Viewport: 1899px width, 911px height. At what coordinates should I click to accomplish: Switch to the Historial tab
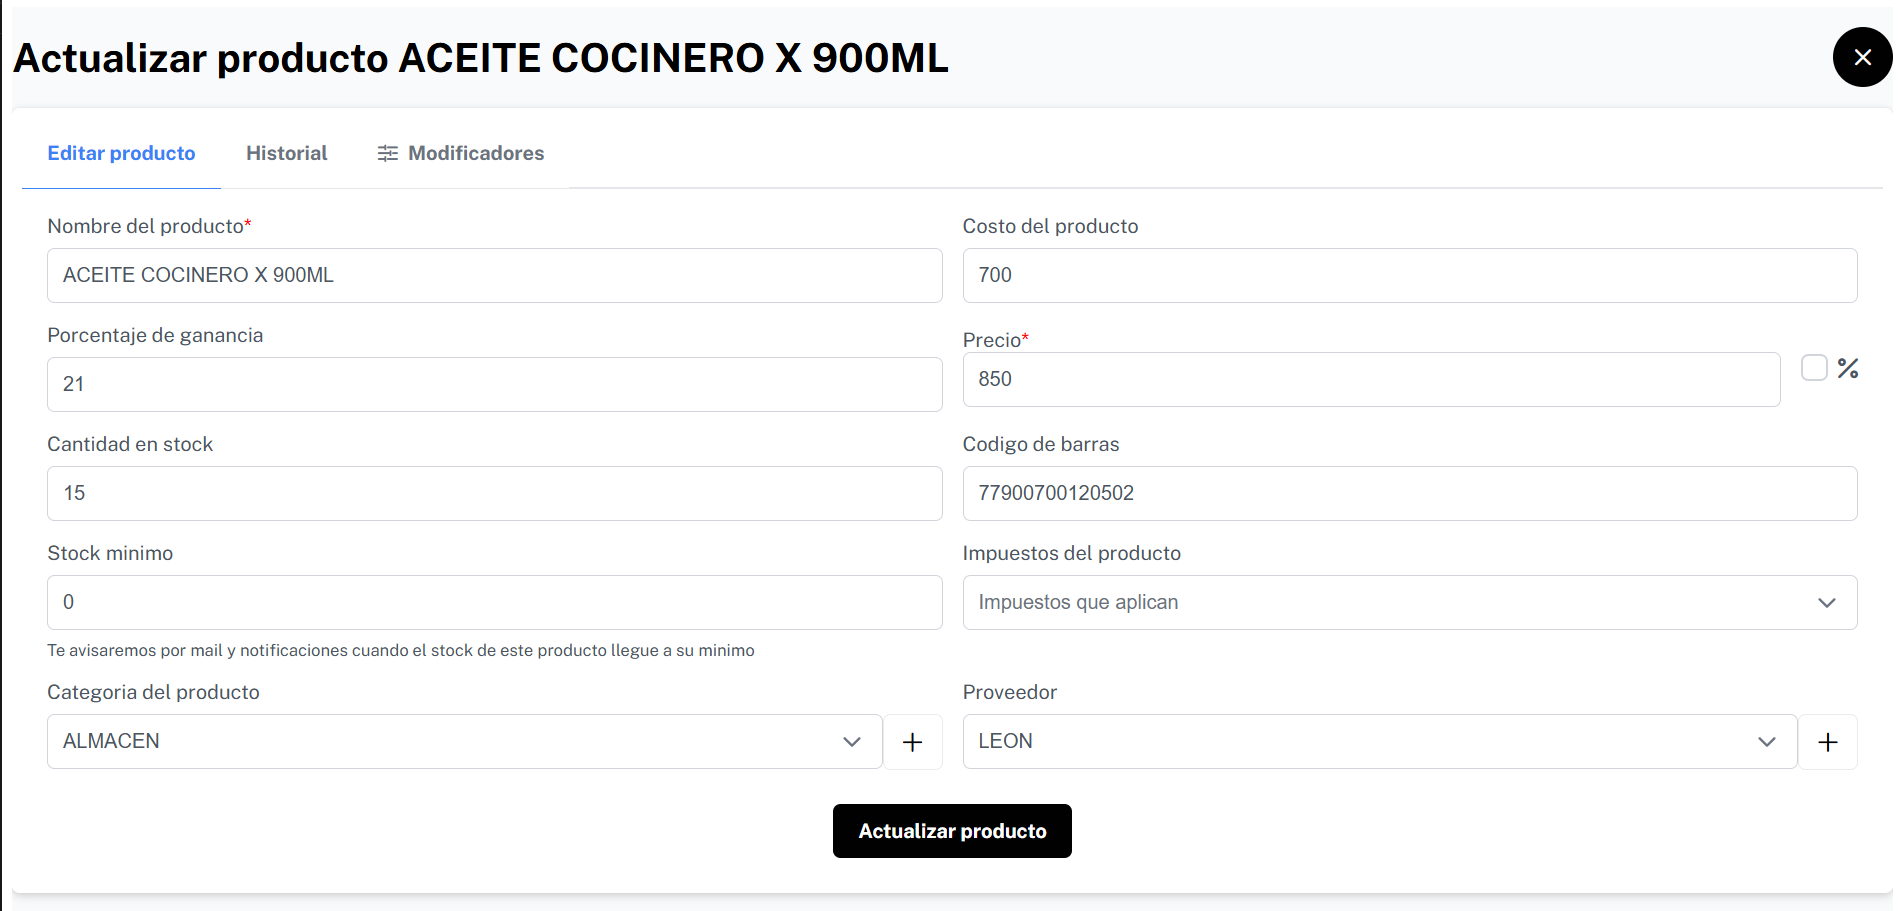point(286,153)
